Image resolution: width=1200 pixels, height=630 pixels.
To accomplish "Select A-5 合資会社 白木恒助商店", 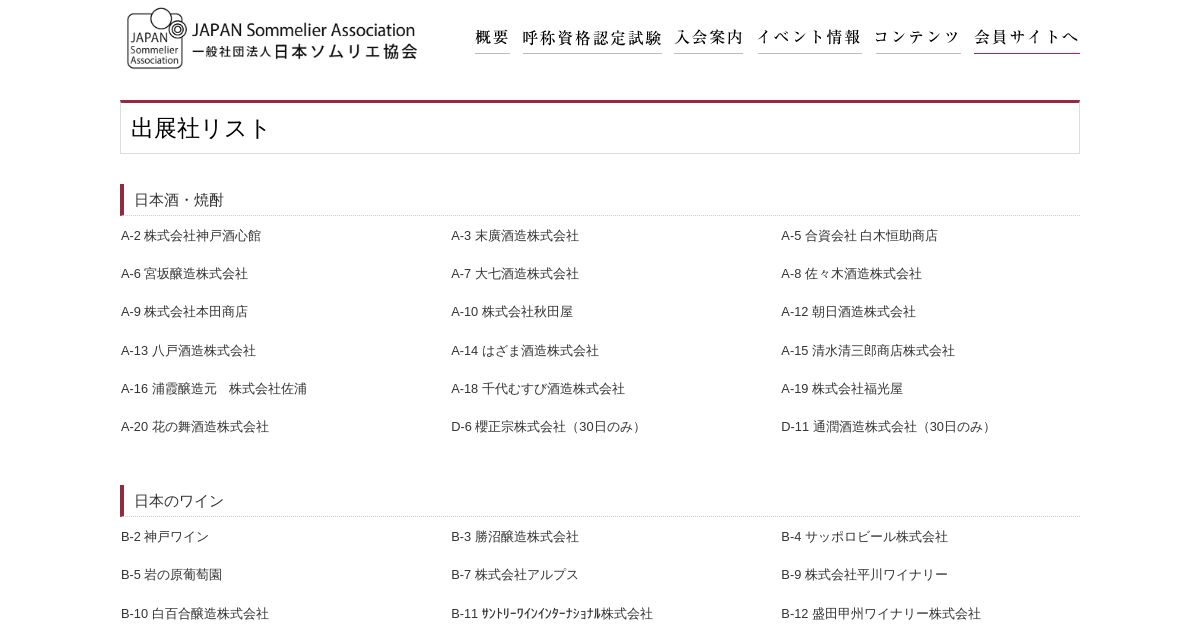I will pyautogui.click(x=859, y=236).
